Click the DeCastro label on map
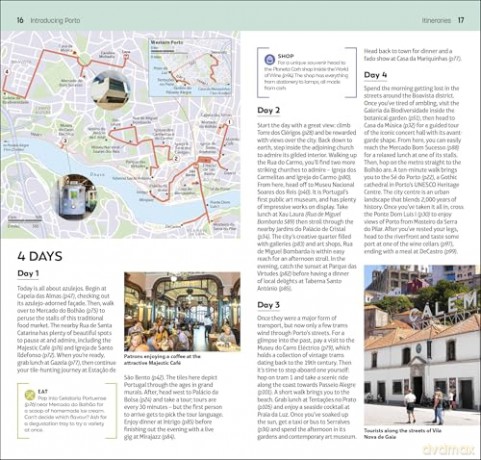The width and height of the screenshot is (481, 460). 173,226
